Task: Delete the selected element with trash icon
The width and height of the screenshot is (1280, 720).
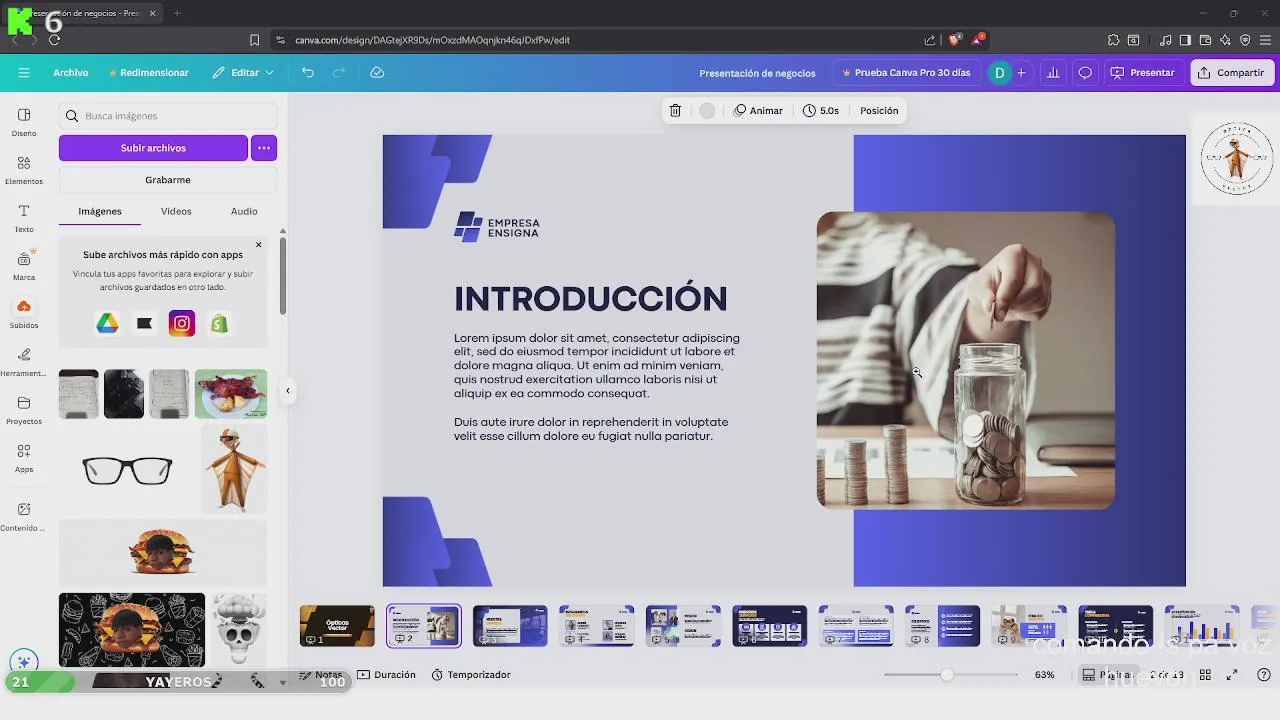Action: pos(676,111)
